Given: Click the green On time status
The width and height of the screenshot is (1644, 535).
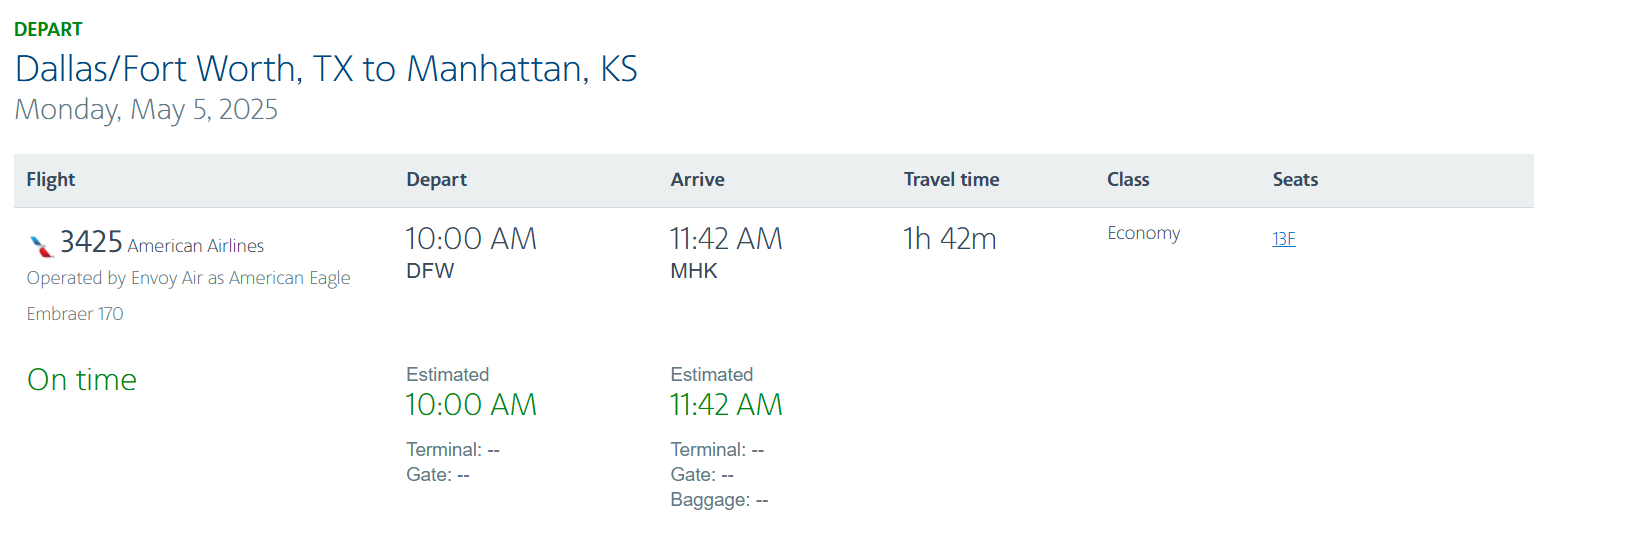Looking at the screenshot, I should [82, 380].
